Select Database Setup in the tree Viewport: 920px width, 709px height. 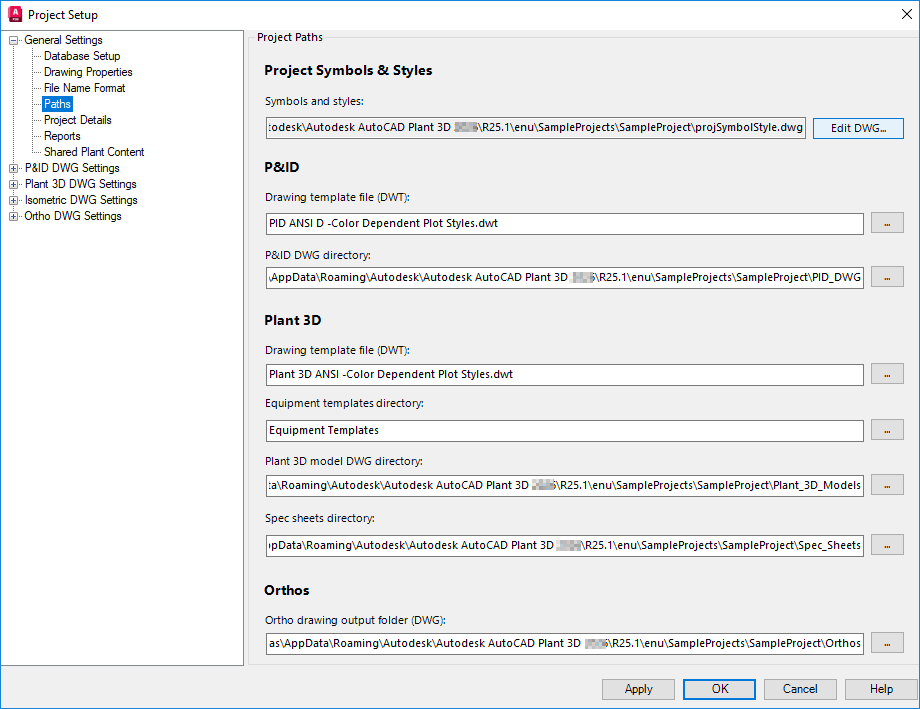coord(82,56)
